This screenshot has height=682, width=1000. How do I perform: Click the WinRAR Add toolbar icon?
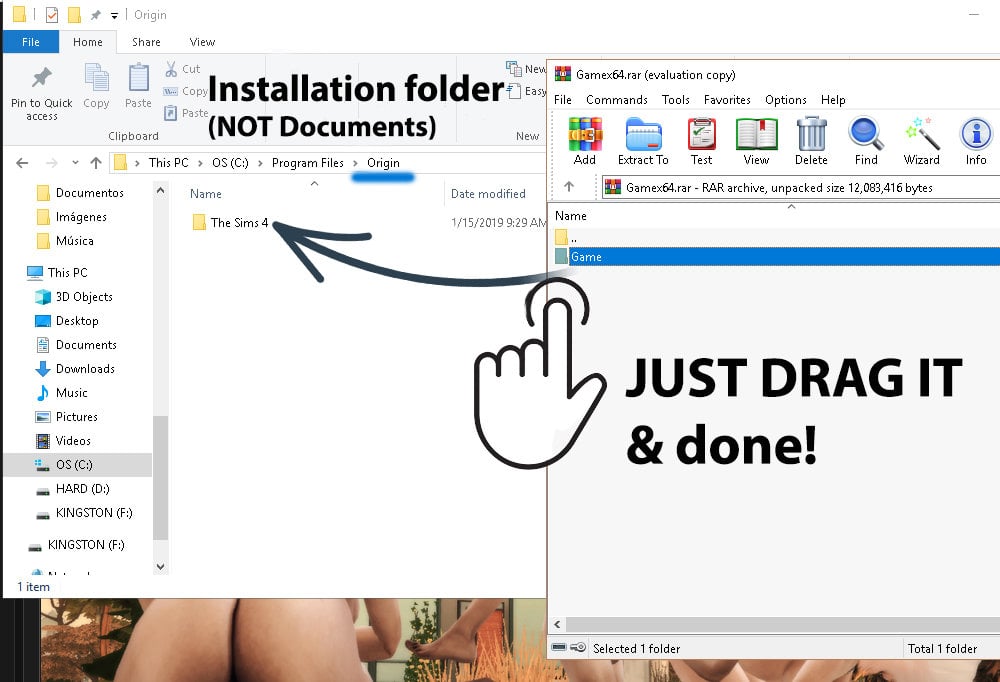585,141
